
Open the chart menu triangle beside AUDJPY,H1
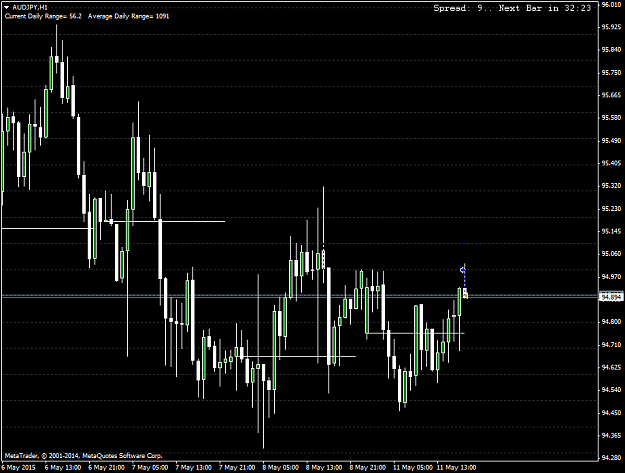coord(7,7)
